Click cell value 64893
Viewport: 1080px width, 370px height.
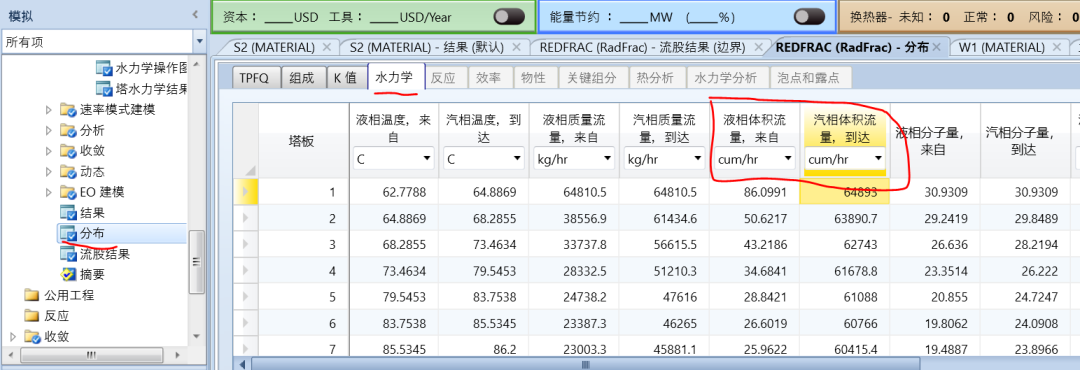click(x=845, y=192)
